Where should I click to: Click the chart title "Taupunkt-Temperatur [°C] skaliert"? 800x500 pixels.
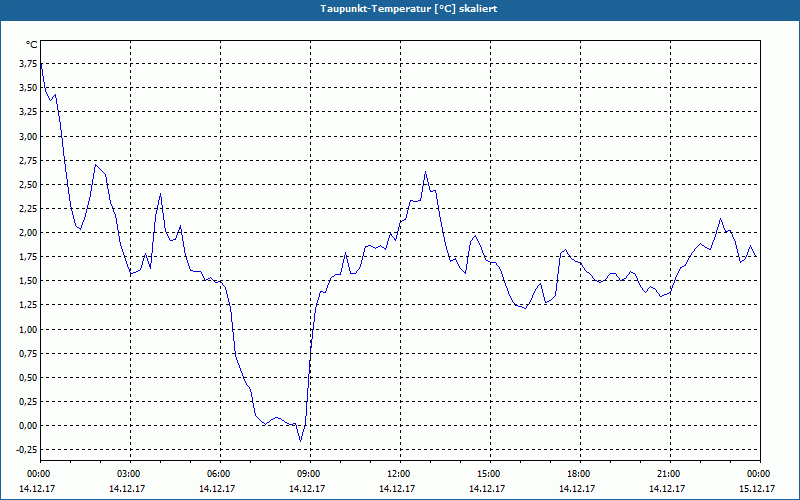click(409, 9)
